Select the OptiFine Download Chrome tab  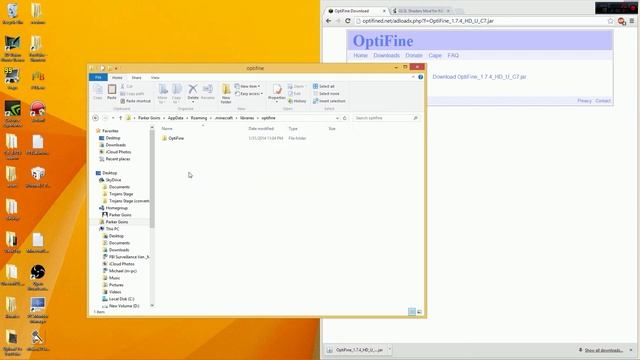pyautogui.click(x=355, y=11)
